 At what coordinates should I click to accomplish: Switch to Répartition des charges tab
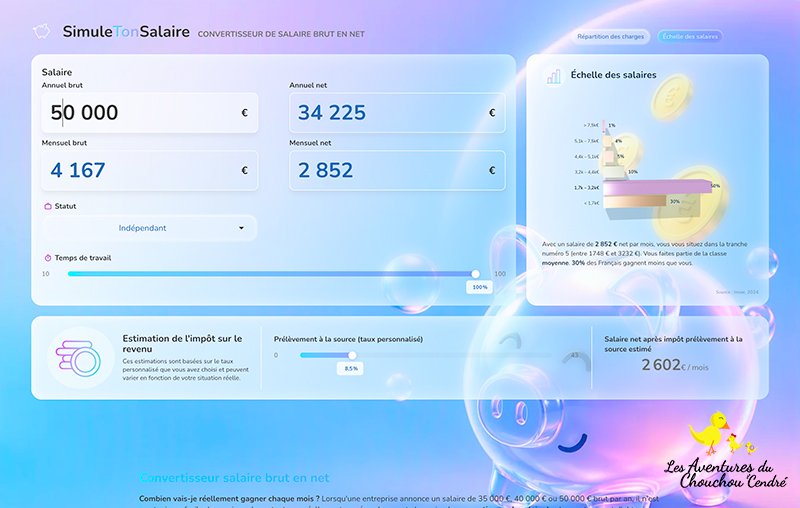tap(610, 36)
